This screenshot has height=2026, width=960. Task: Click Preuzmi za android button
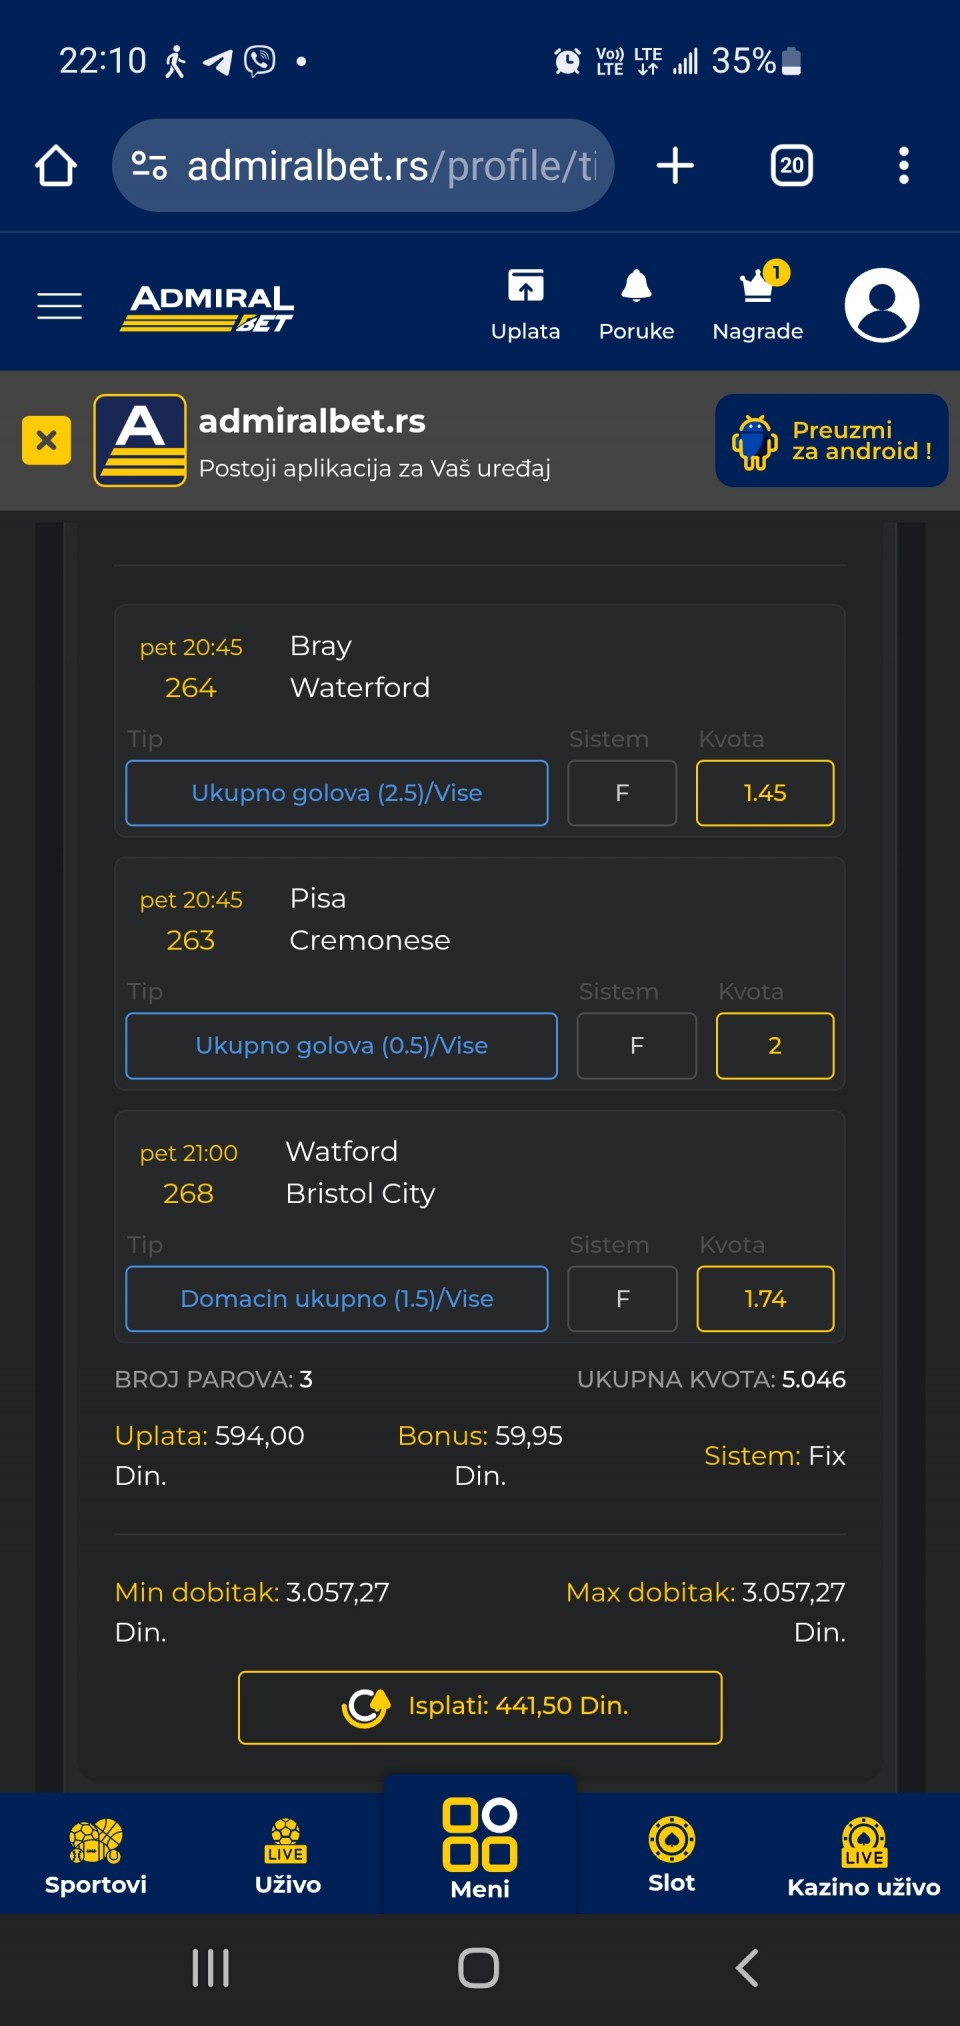[831, 441]
